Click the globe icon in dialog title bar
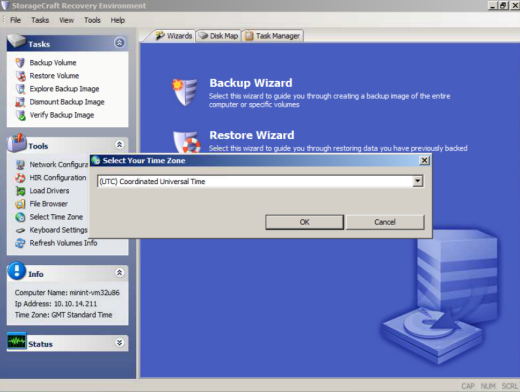This screenshot has height=392, width=520. 96,160
